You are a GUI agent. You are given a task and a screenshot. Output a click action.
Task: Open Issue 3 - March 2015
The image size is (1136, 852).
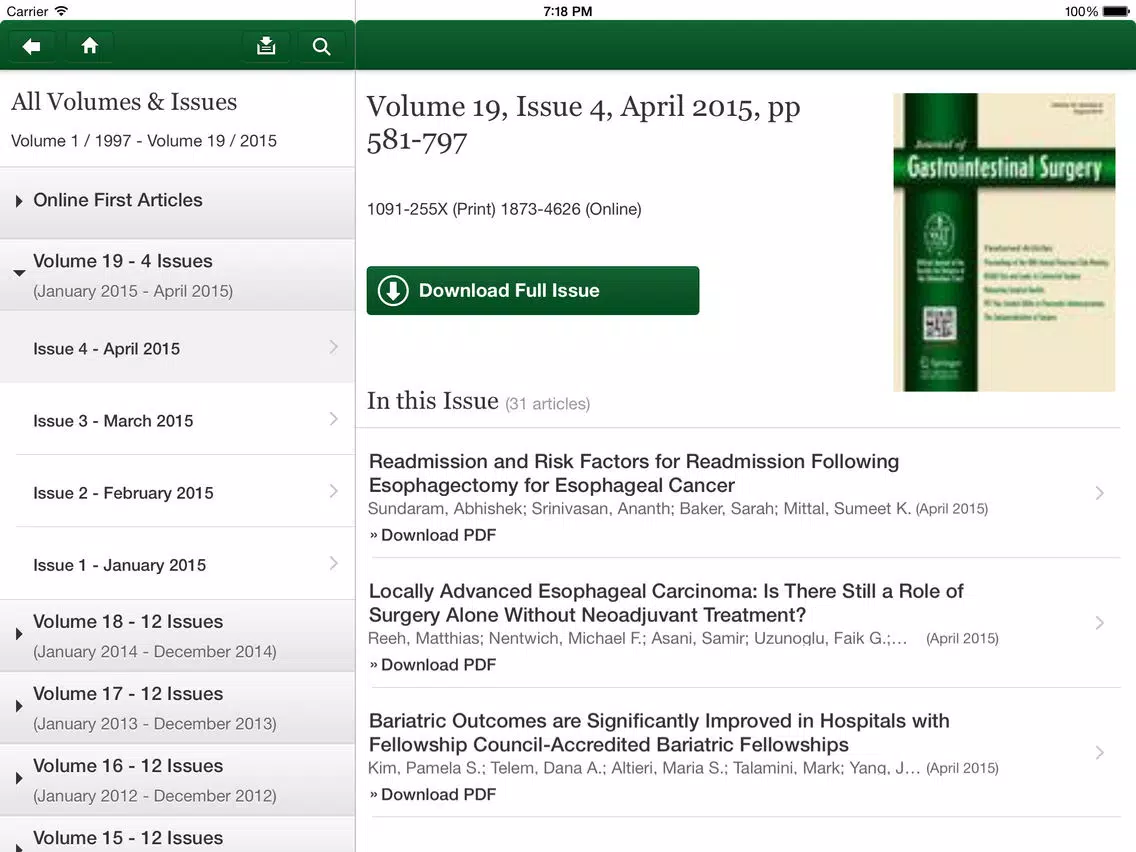(x=178, y=420)
